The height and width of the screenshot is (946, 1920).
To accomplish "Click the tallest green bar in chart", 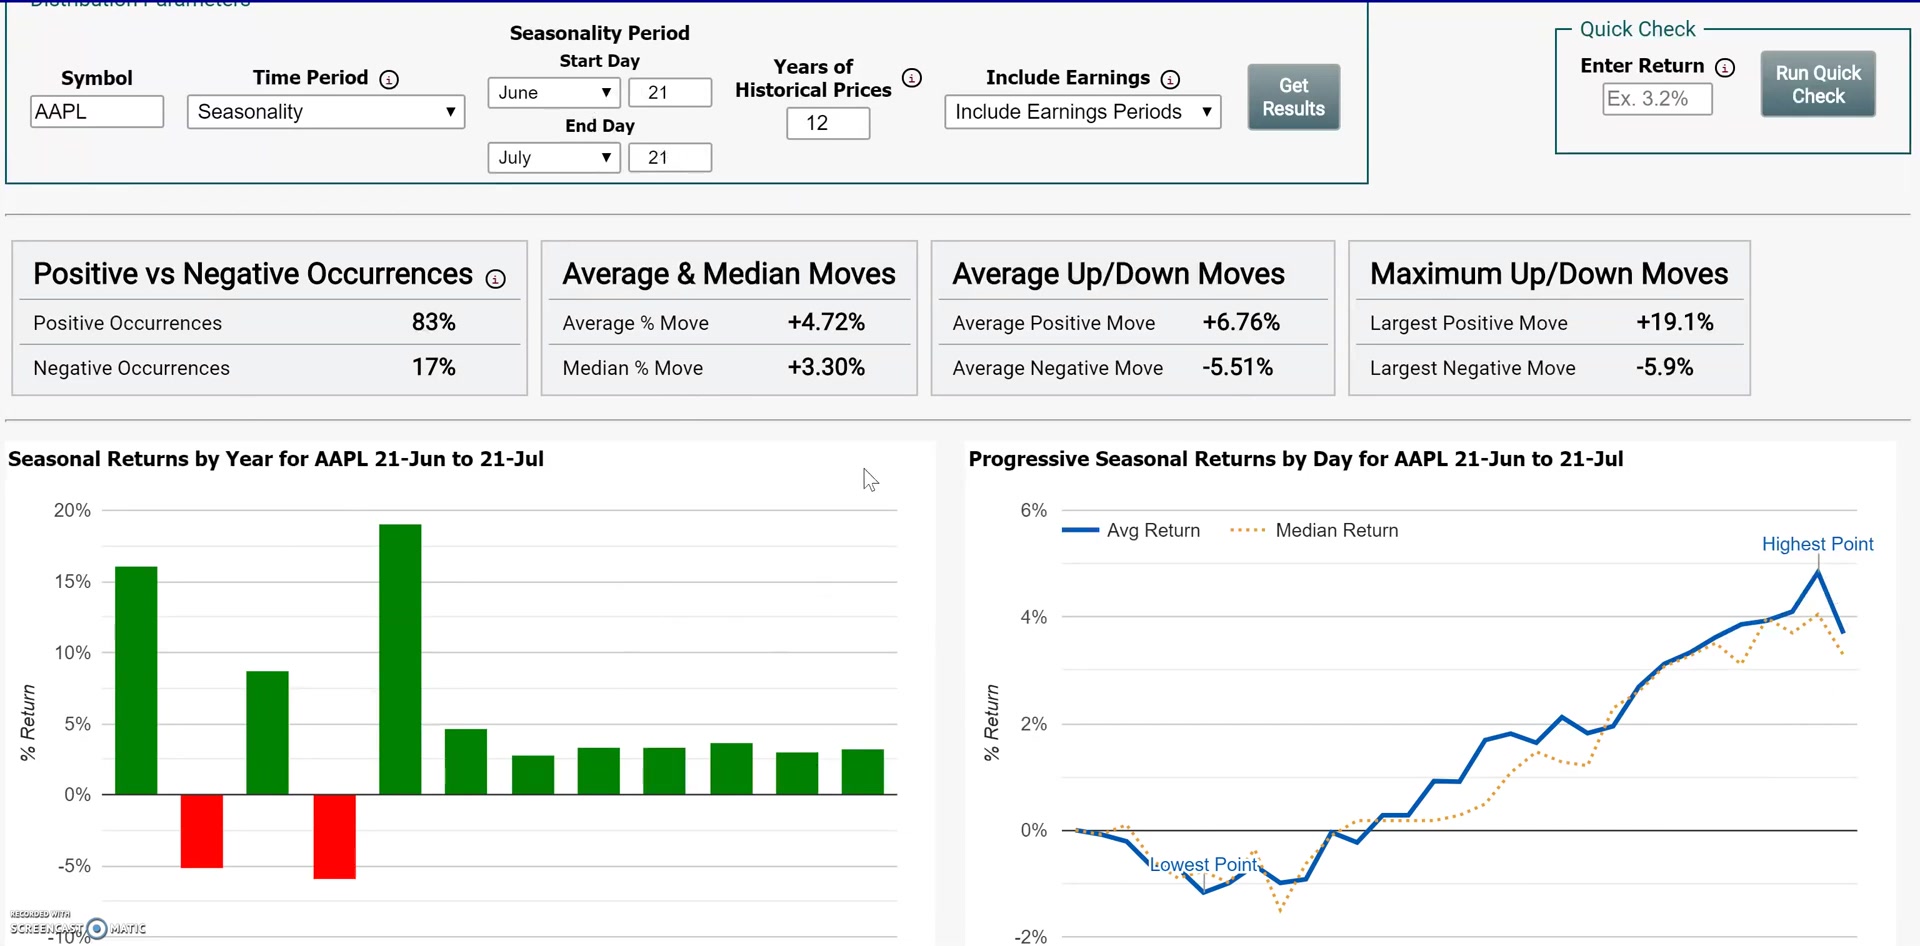I will click(400, 658).
